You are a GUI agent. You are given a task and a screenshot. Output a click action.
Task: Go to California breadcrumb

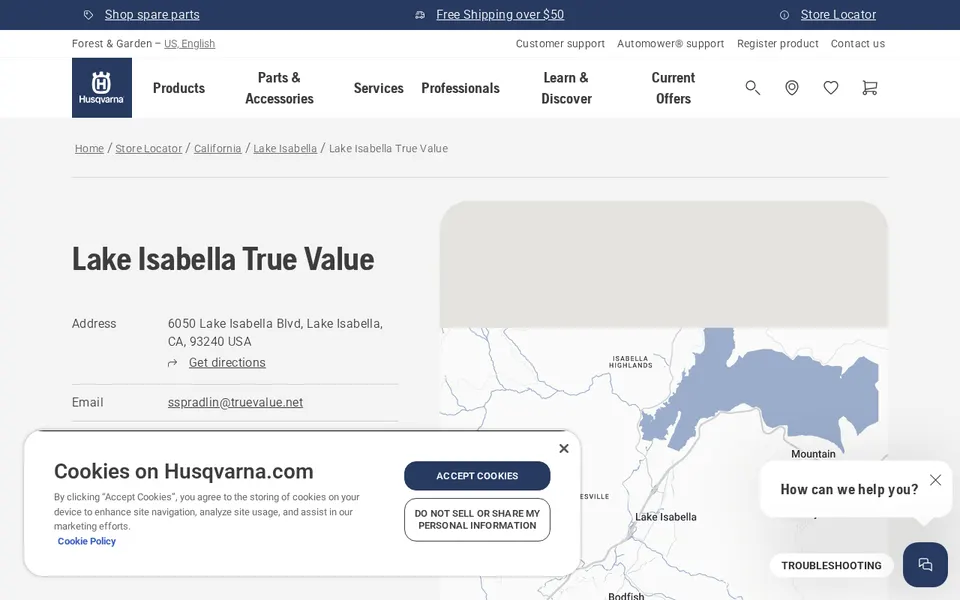217,148
